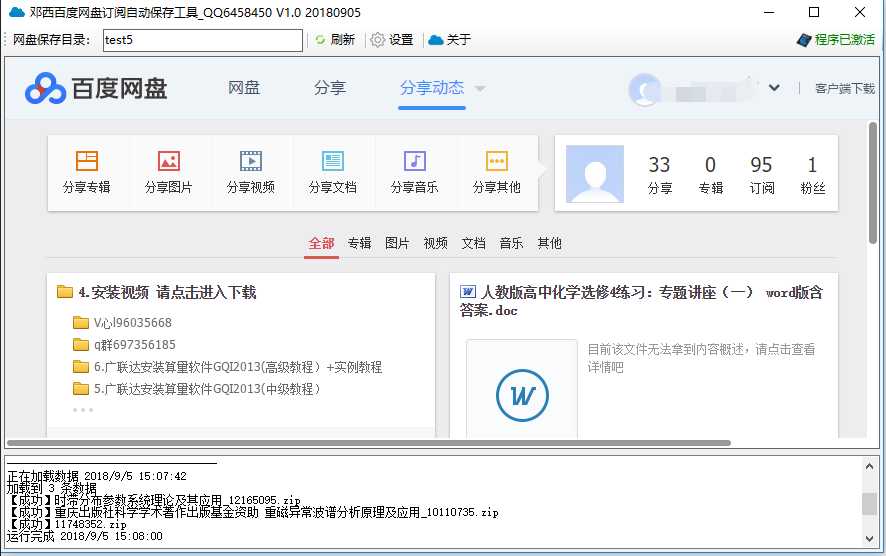Filter feed by 文档

474,244
